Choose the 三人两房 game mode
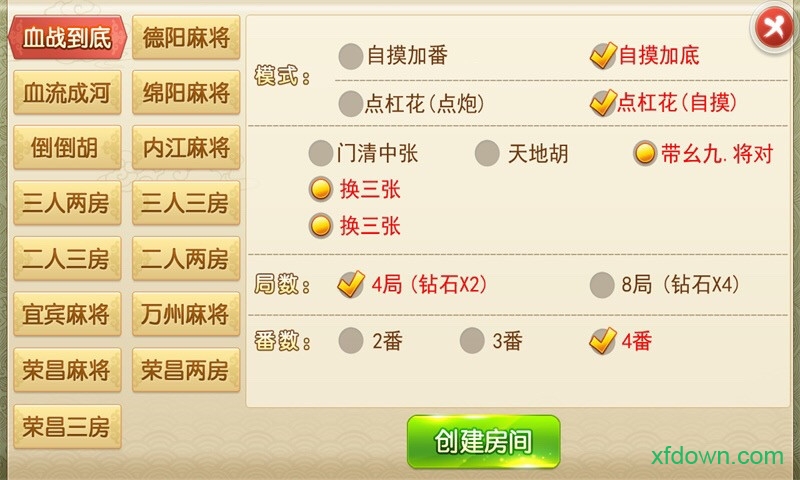The image size is (800, 480). pos(67,203)
